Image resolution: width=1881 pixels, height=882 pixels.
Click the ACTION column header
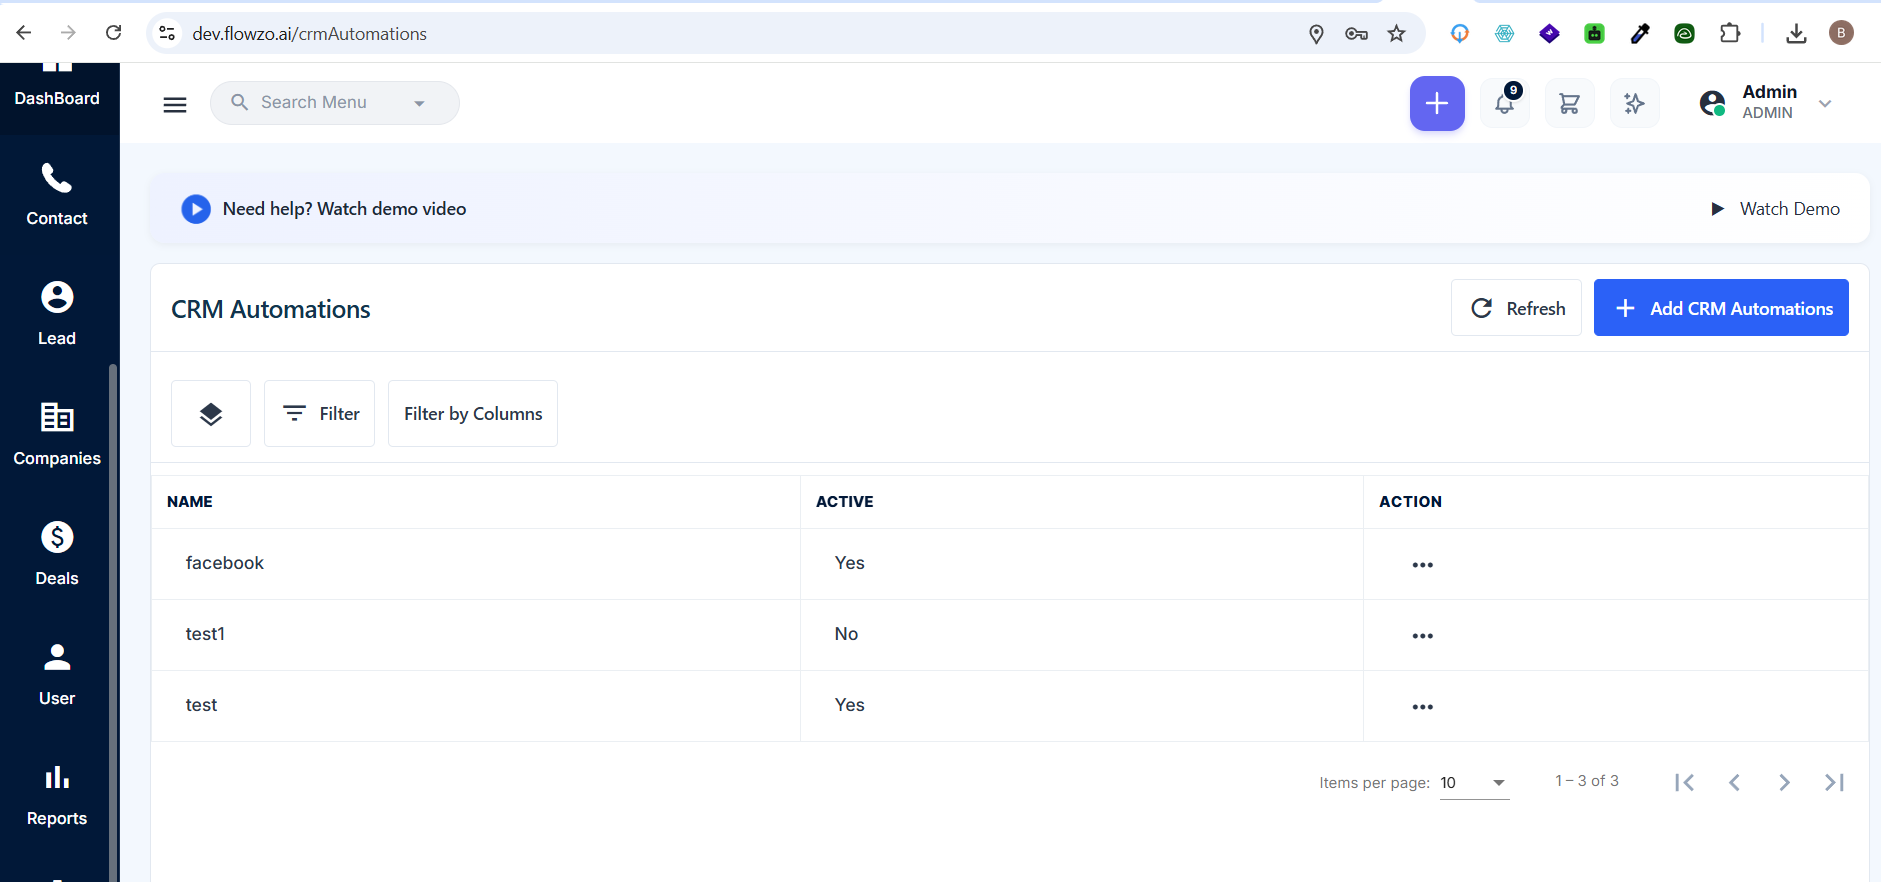point(1410,502)
